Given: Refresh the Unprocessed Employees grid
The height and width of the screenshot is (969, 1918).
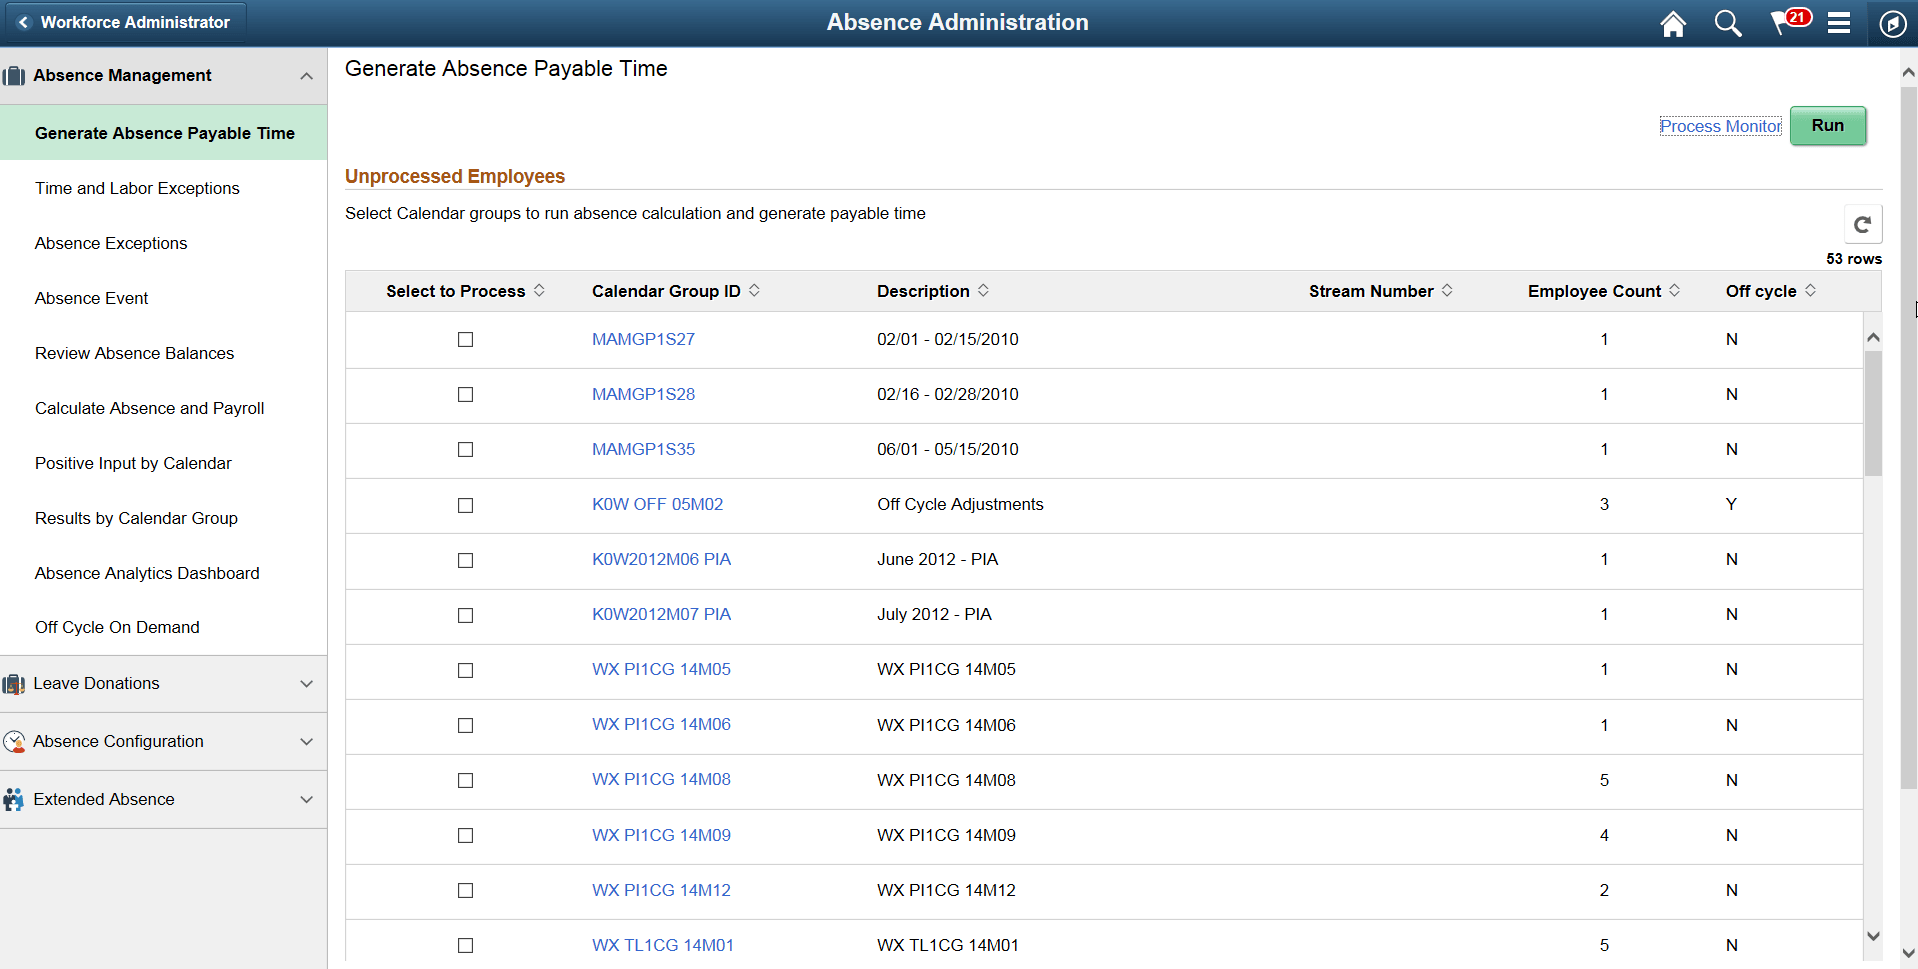Looking at the screenshot, I should (1862, 224).
